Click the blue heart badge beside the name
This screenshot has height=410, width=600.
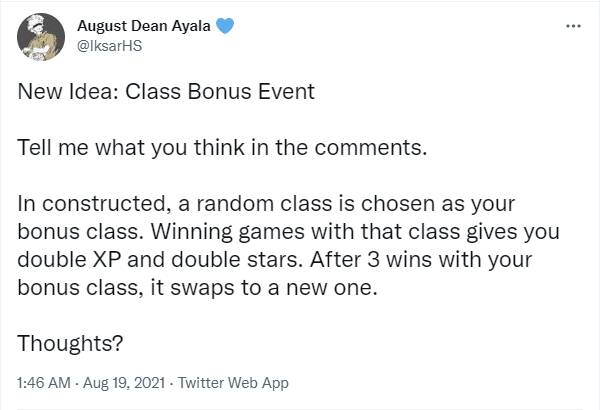(x=224, y=26)
